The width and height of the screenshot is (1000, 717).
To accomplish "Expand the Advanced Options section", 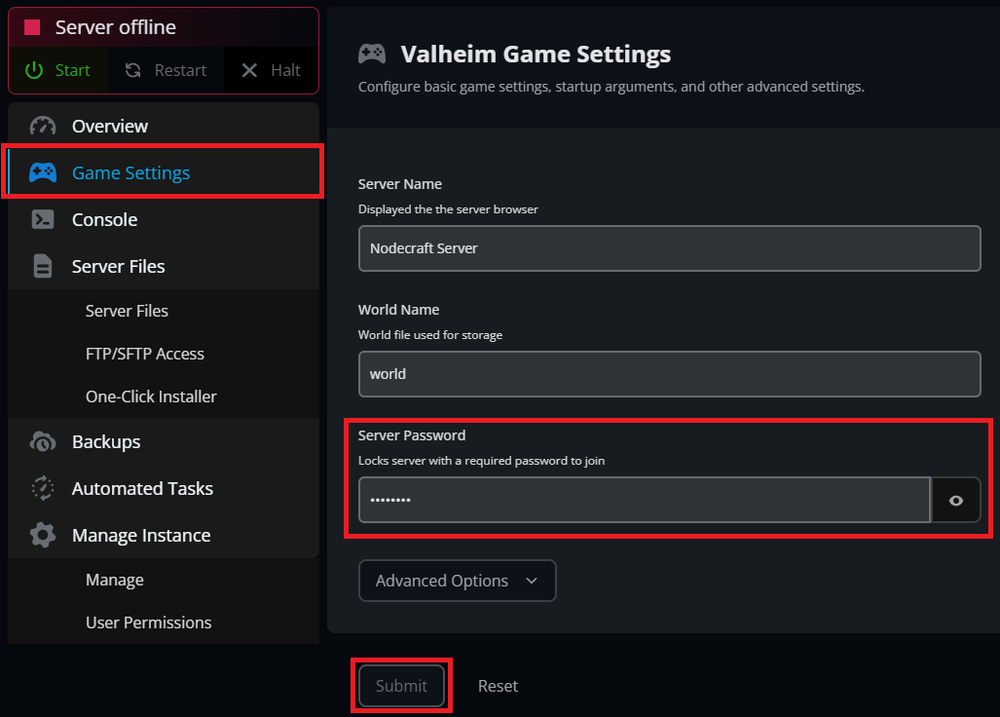I will coord(457,580).
